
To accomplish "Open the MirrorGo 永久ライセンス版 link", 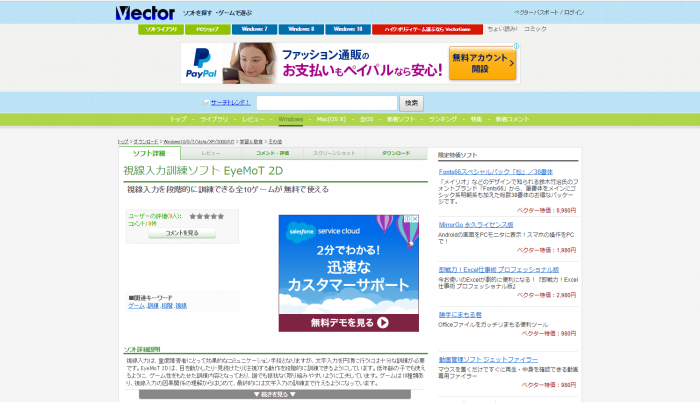I will coord(478,224).
